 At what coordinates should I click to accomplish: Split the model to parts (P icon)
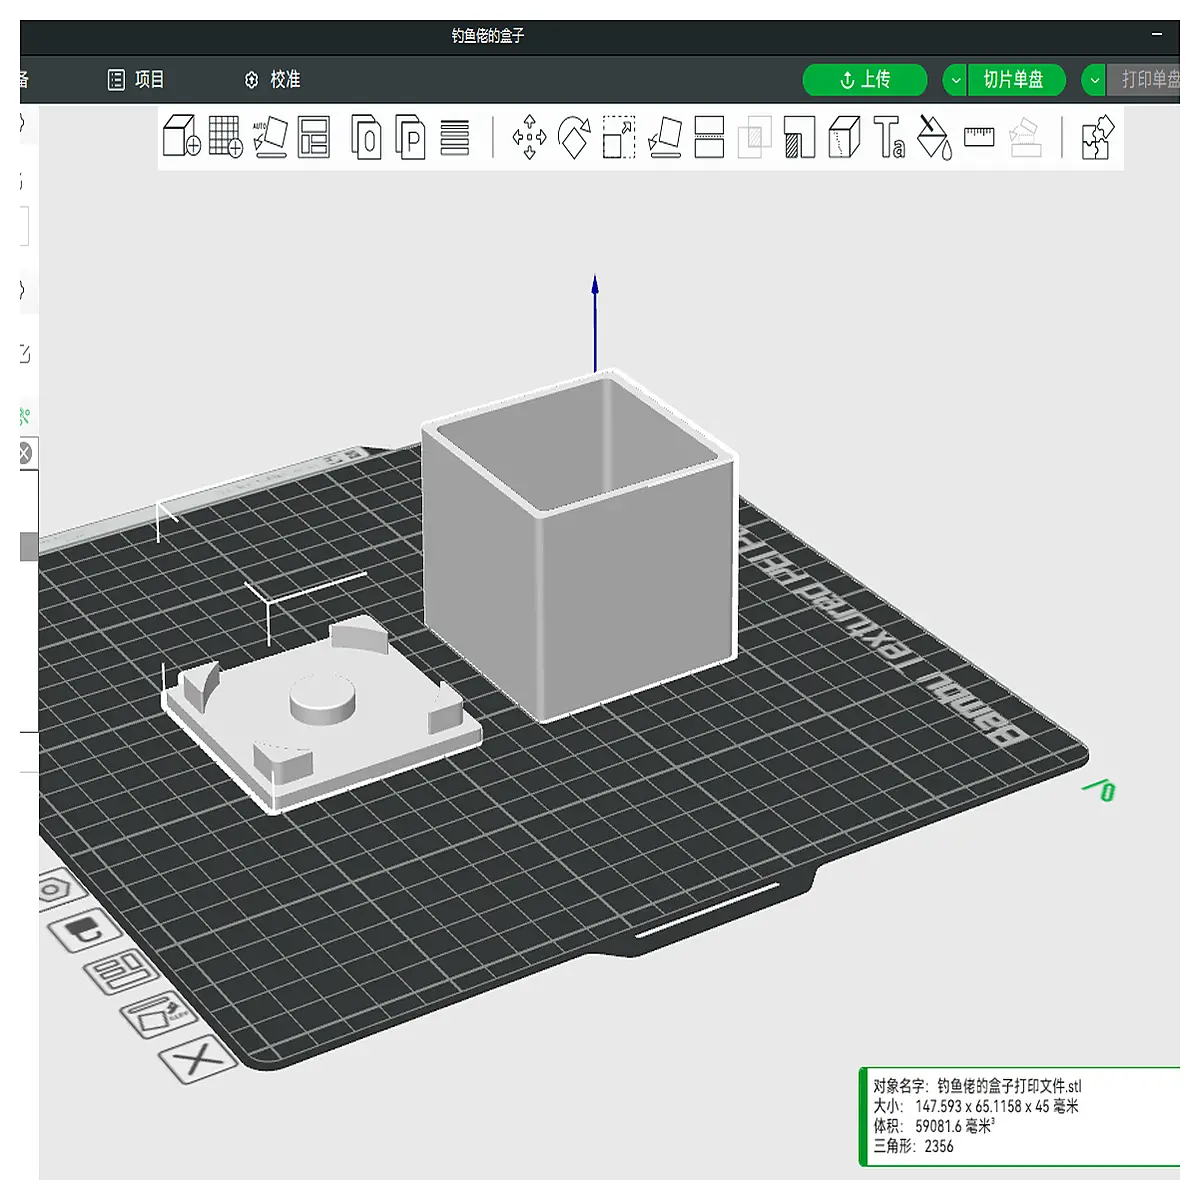410,137
